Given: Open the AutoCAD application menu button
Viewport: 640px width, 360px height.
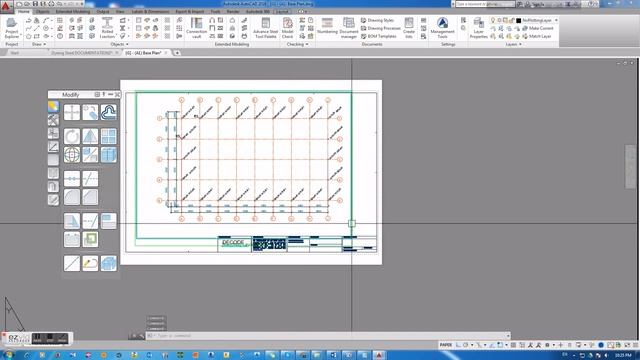Looking at the screenshot, I should point(6,6).
